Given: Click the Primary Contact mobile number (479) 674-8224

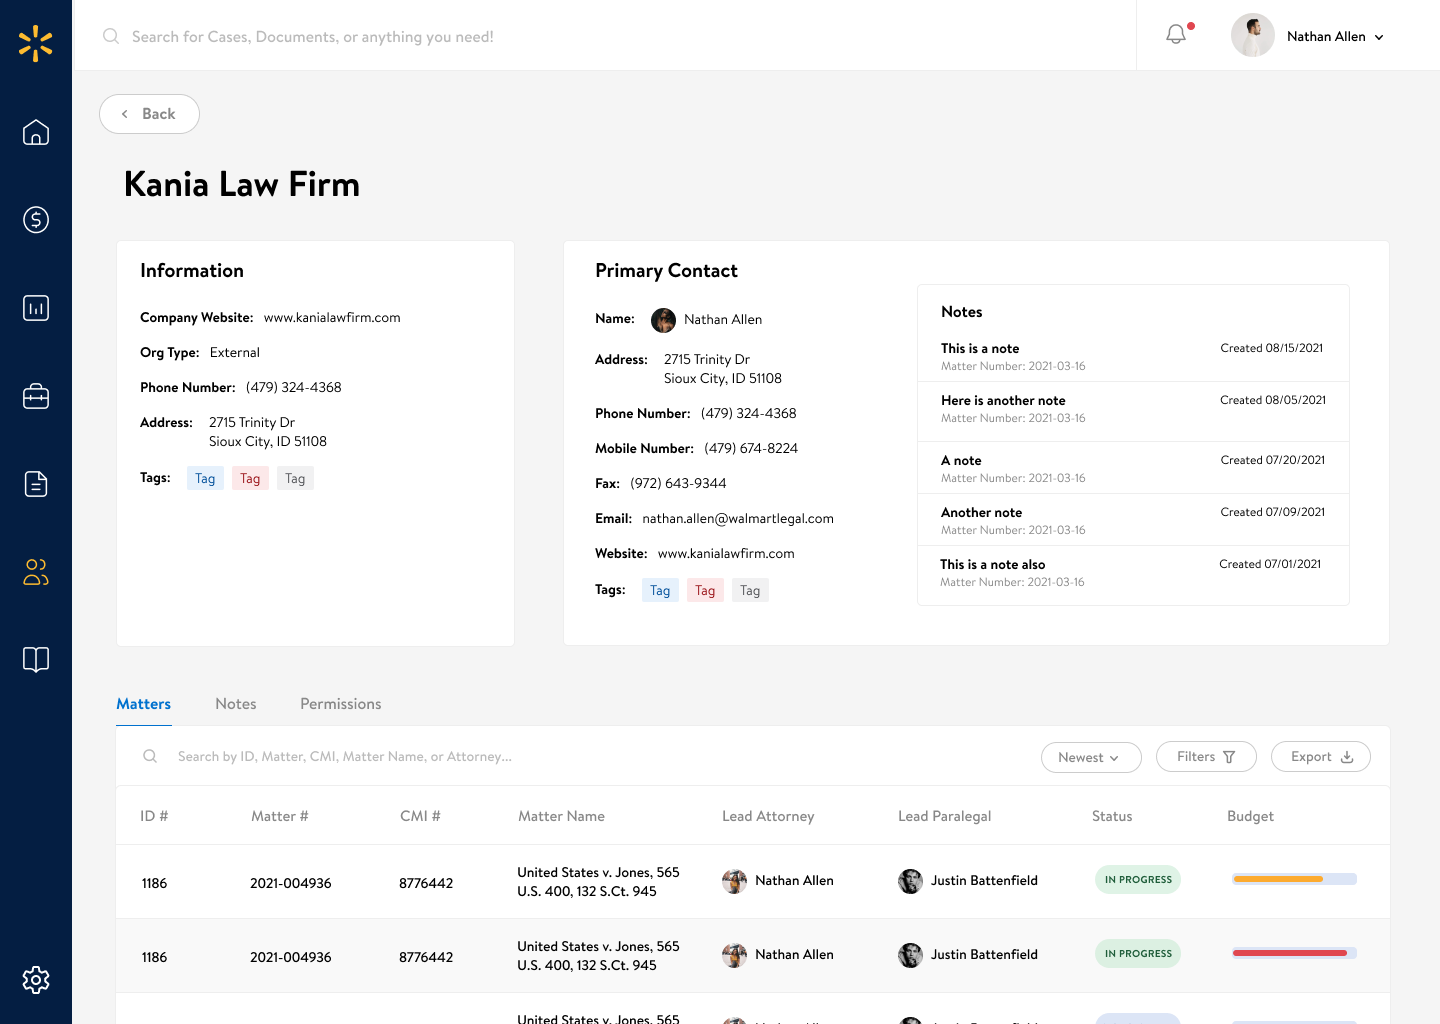Looking at the screenshot, I should (x=751, y=449).
